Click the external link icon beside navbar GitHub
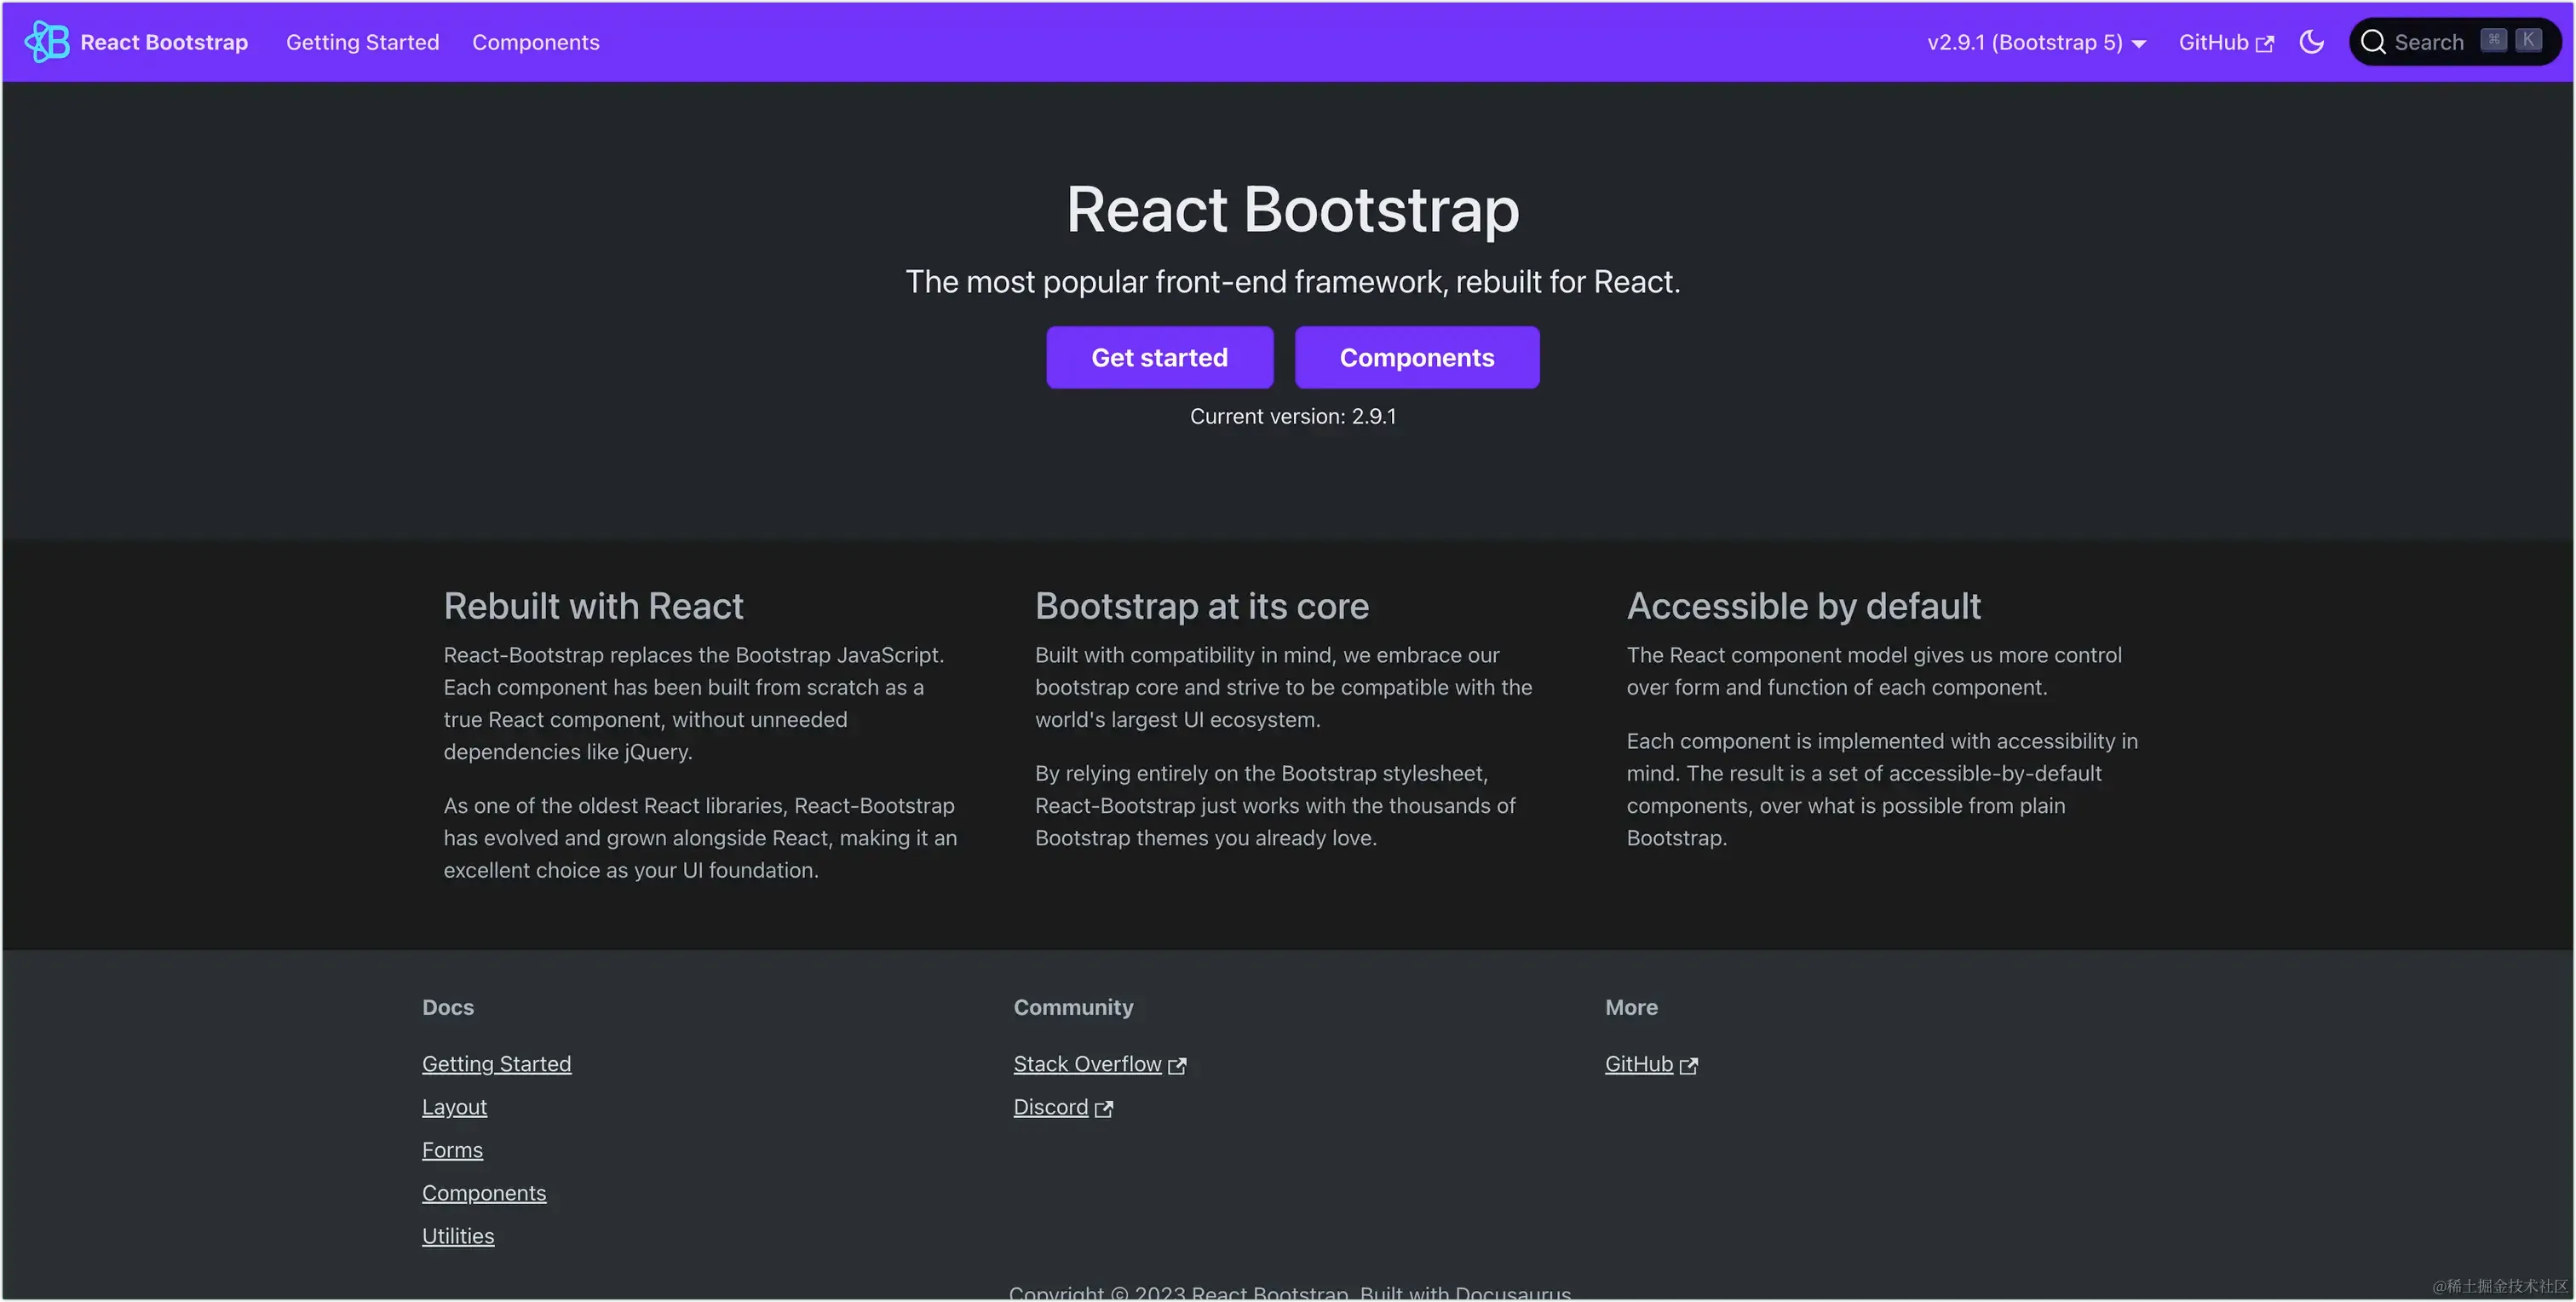This screenshot has height=1302, width=2576. pyautogui.click(x=2265, y=44)
